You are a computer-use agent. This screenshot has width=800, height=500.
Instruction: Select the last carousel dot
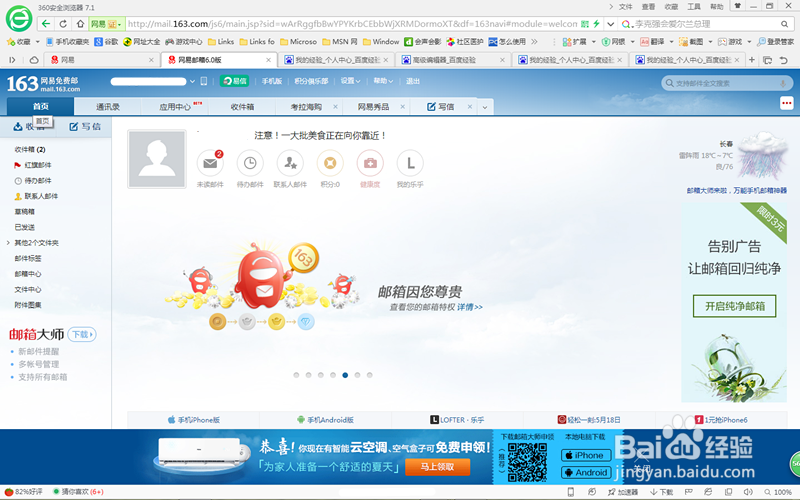click(x=369, y=375)
